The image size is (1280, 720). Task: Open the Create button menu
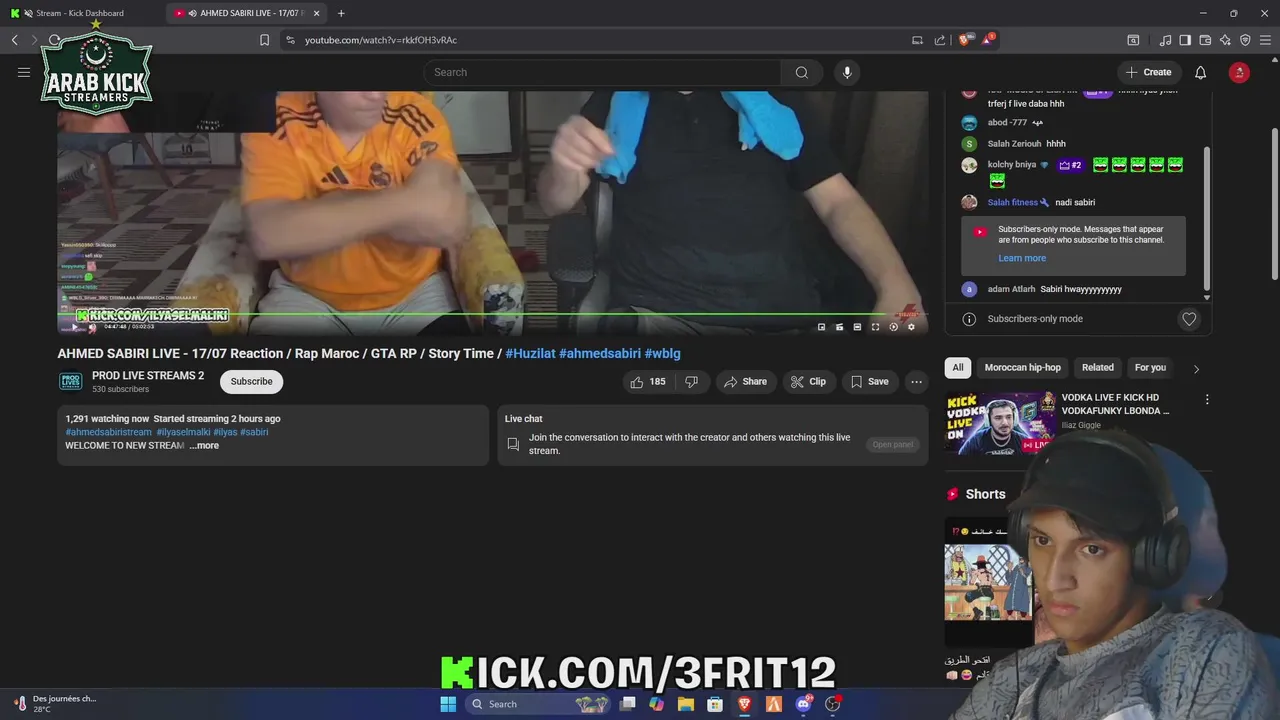(1148, 72)
